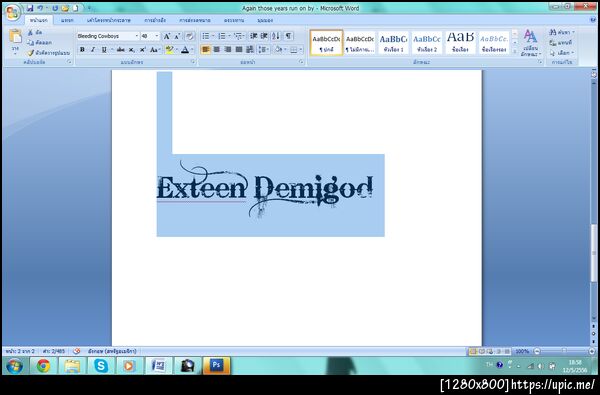
Task: Apply the yellow text highlight color
Action: 169,50
